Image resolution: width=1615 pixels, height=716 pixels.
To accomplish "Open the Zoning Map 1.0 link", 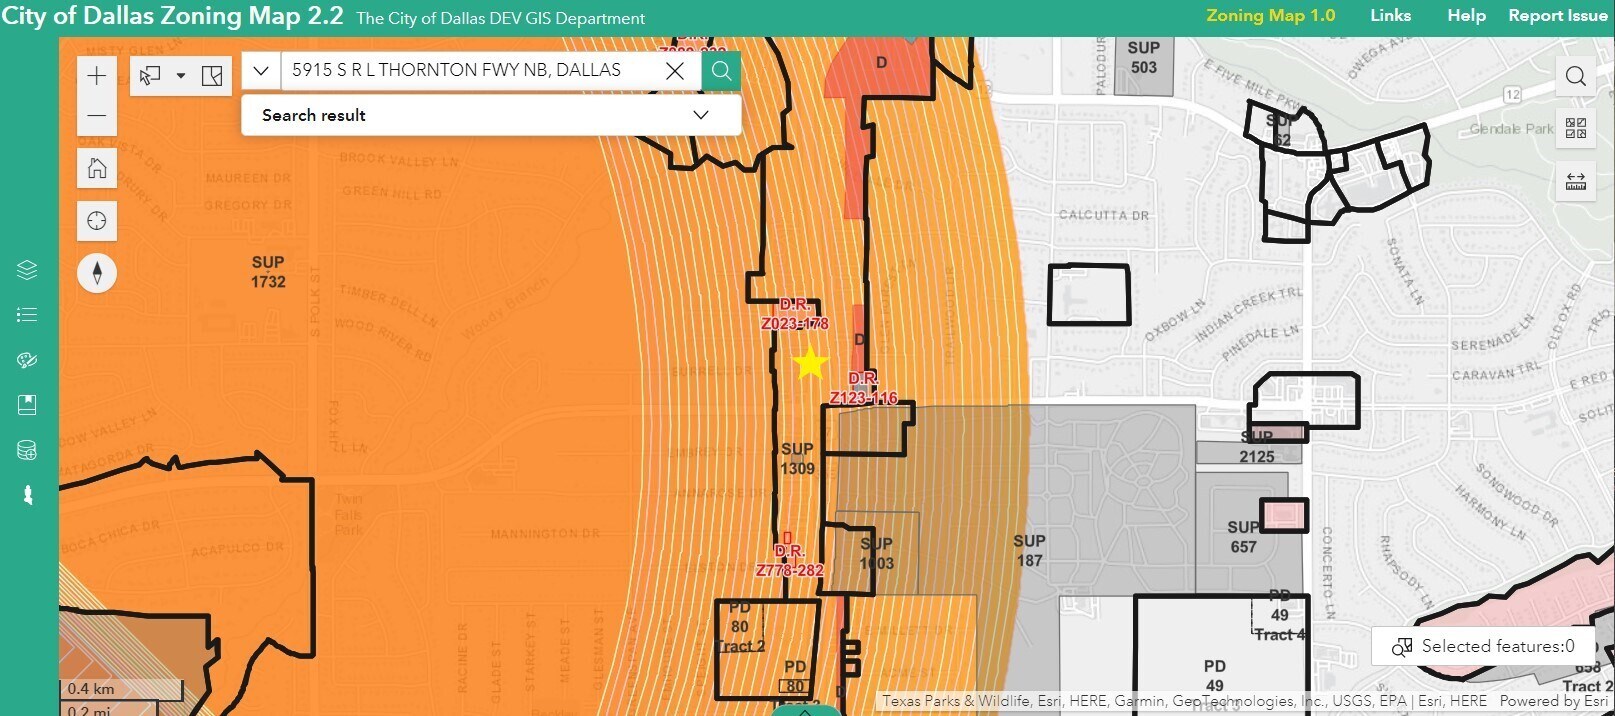I will point(1270,16).
